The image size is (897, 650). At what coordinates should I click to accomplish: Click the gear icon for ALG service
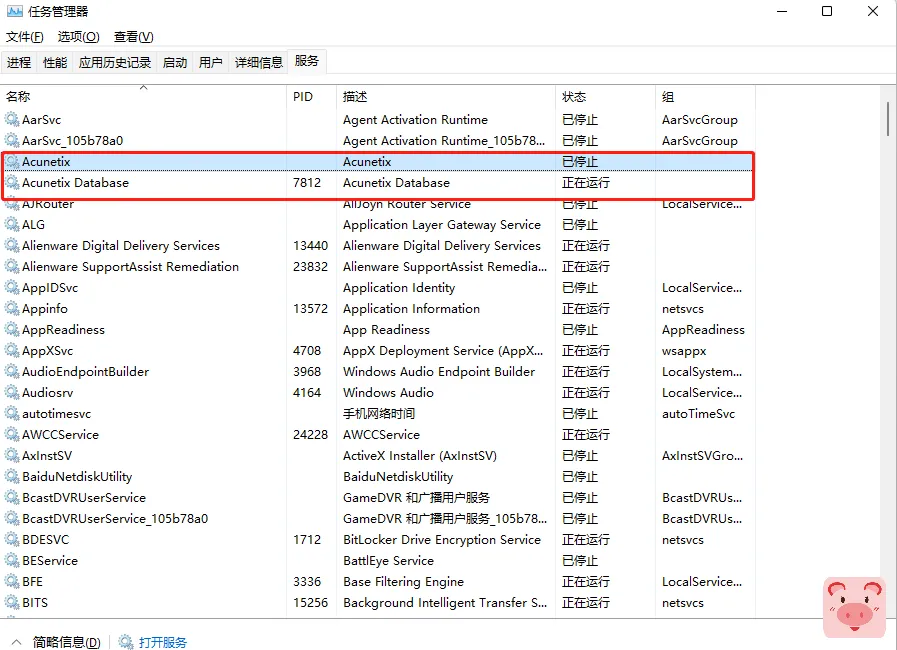(x=12, y=224)
